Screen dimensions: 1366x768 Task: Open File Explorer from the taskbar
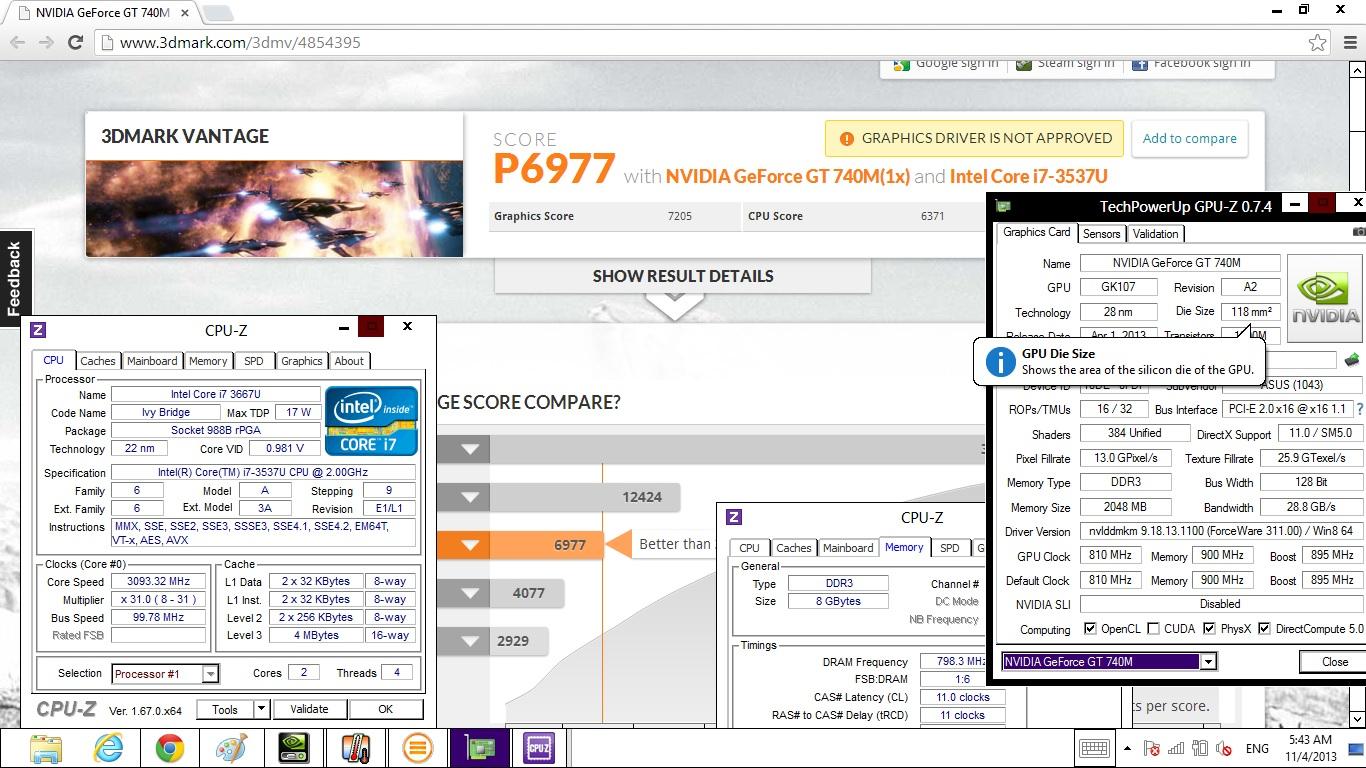[x=46, y=748]
